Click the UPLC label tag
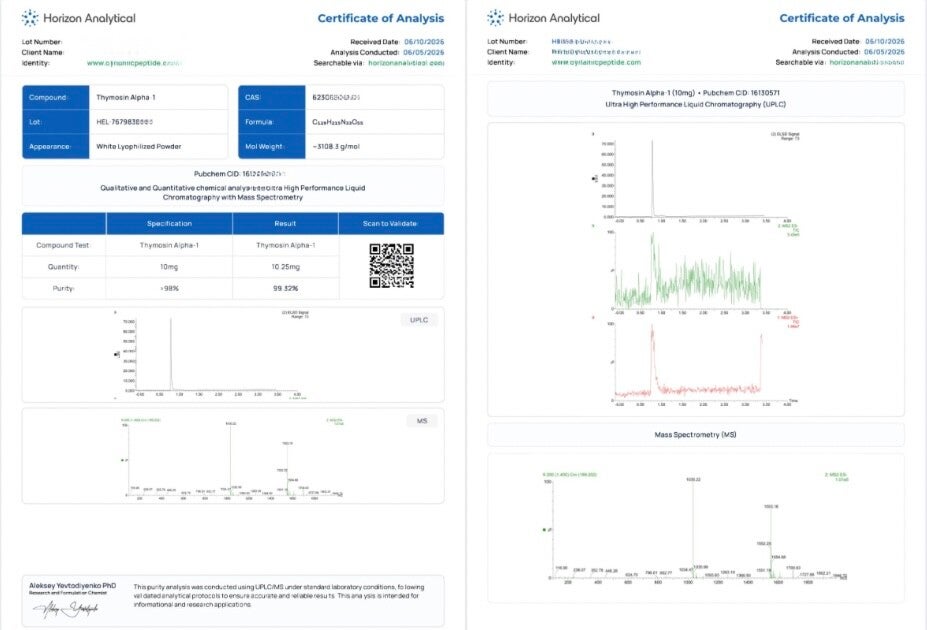927x630 pixels. 419,320
